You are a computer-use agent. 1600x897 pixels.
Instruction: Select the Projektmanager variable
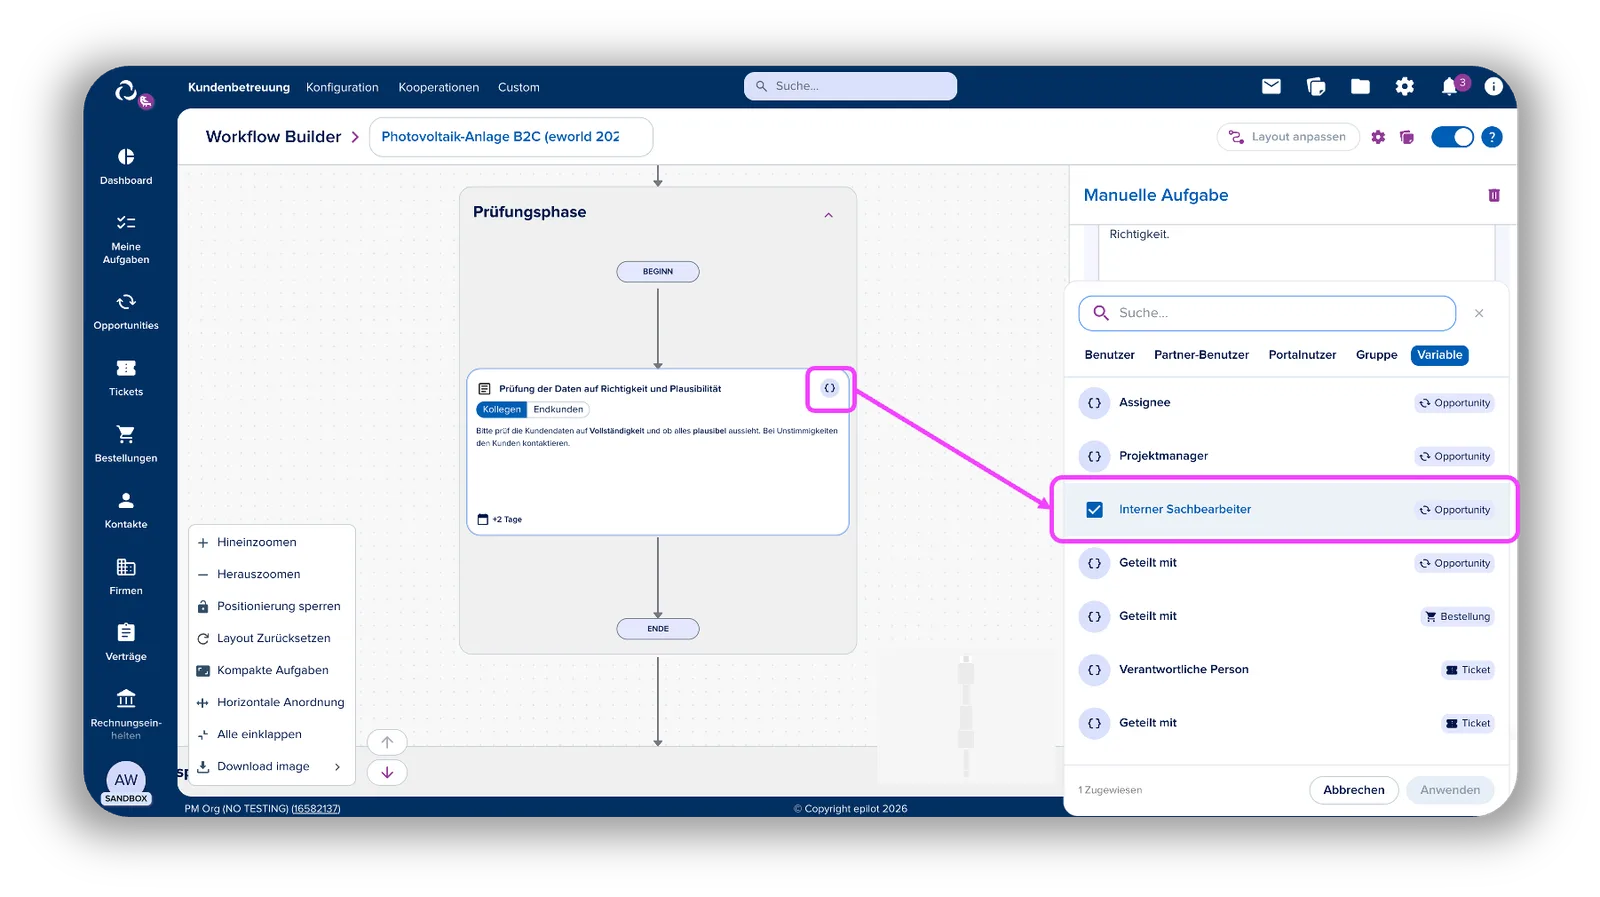pos(1286,456)
